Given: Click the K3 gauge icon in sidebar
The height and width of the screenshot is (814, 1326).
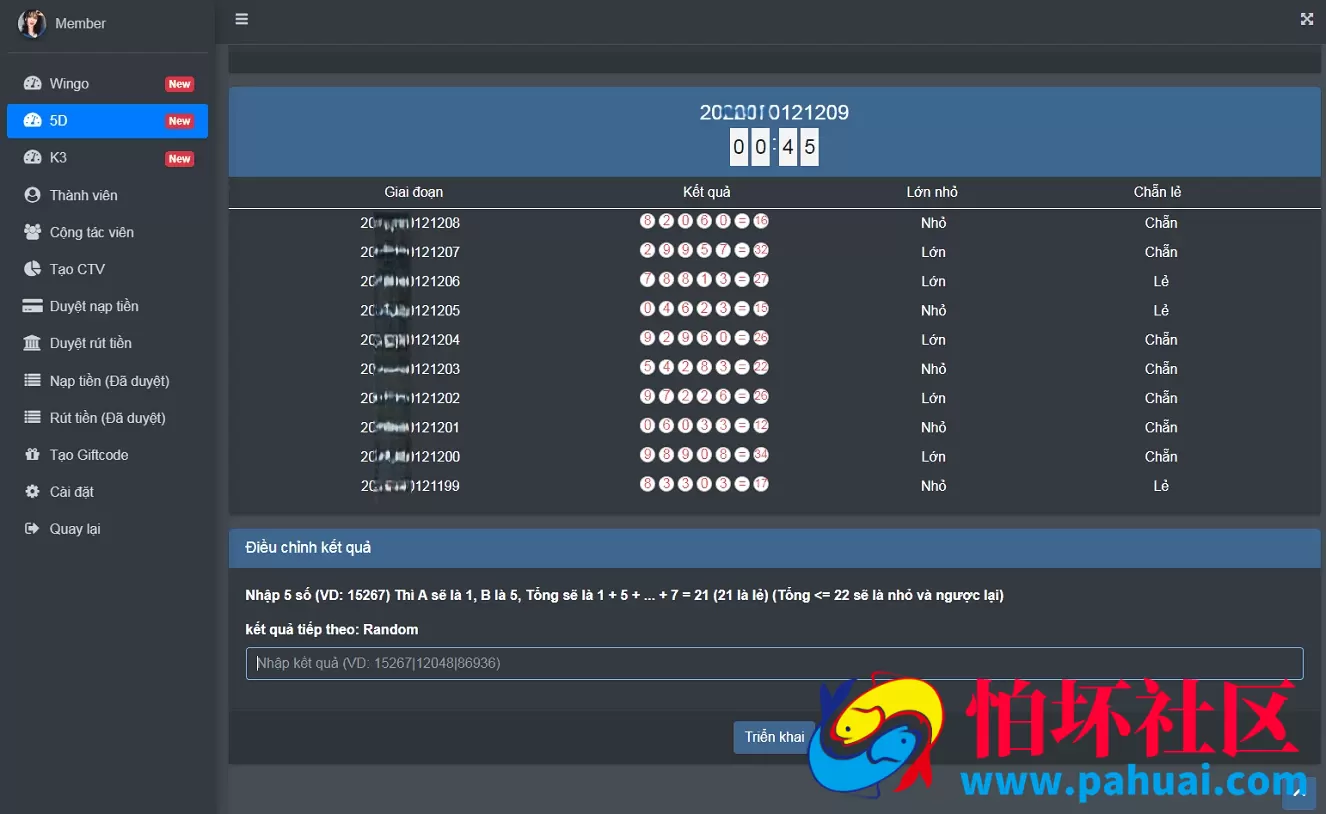Looking at the screenshot, I should 32,158.
